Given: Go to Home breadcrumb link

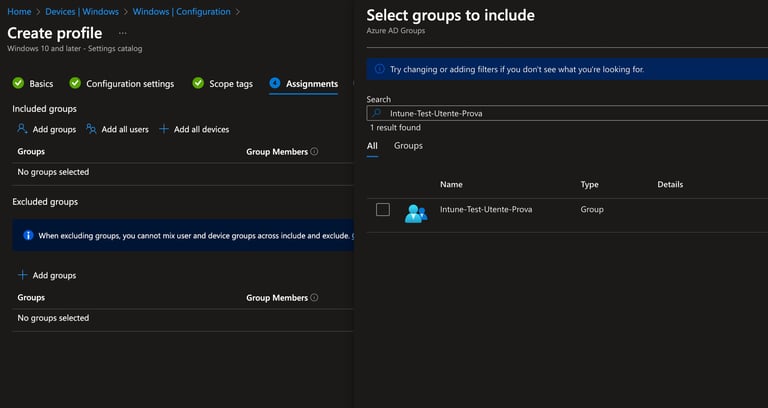Looking at the screenshot, I should (19, 12).
